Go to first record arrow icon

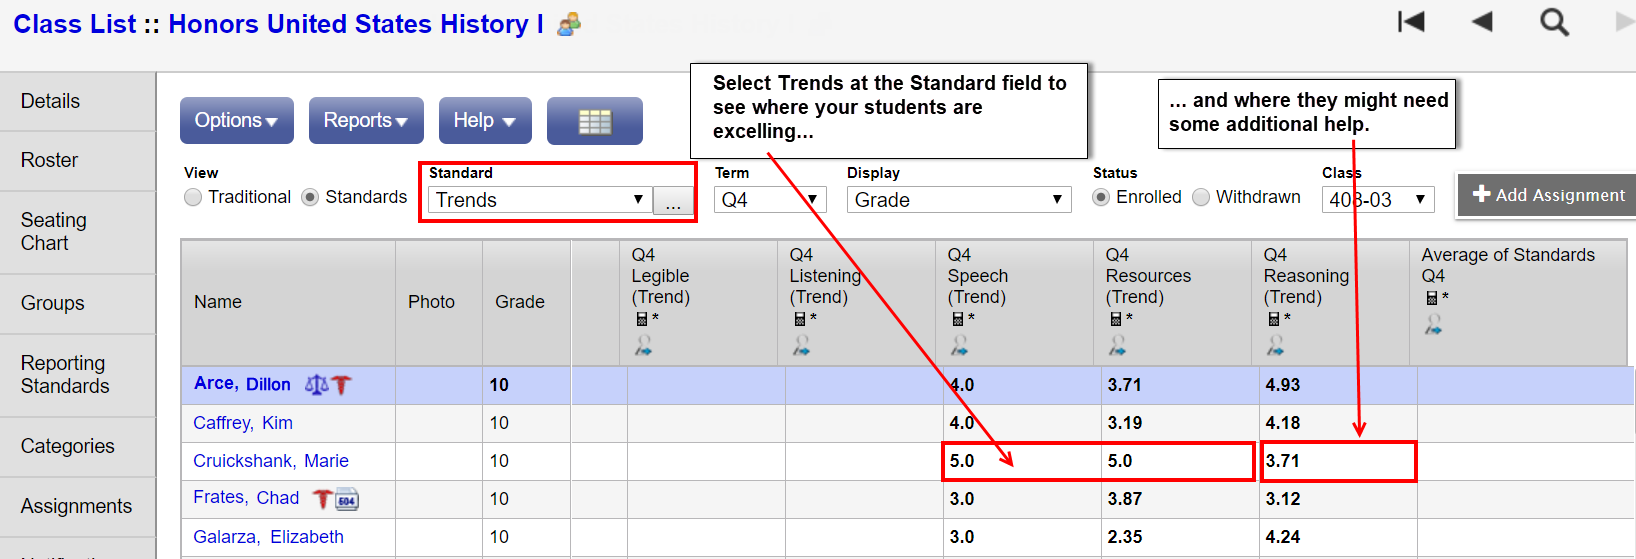1411,22
